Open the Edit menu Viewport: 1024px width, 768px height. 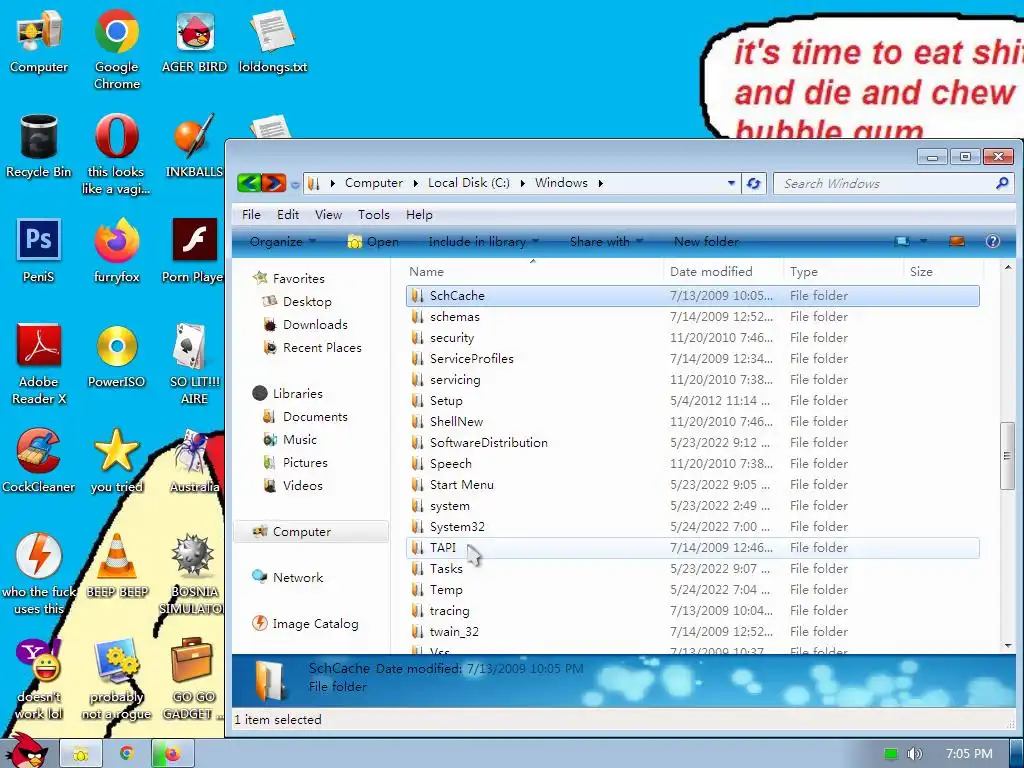(287, 215)
